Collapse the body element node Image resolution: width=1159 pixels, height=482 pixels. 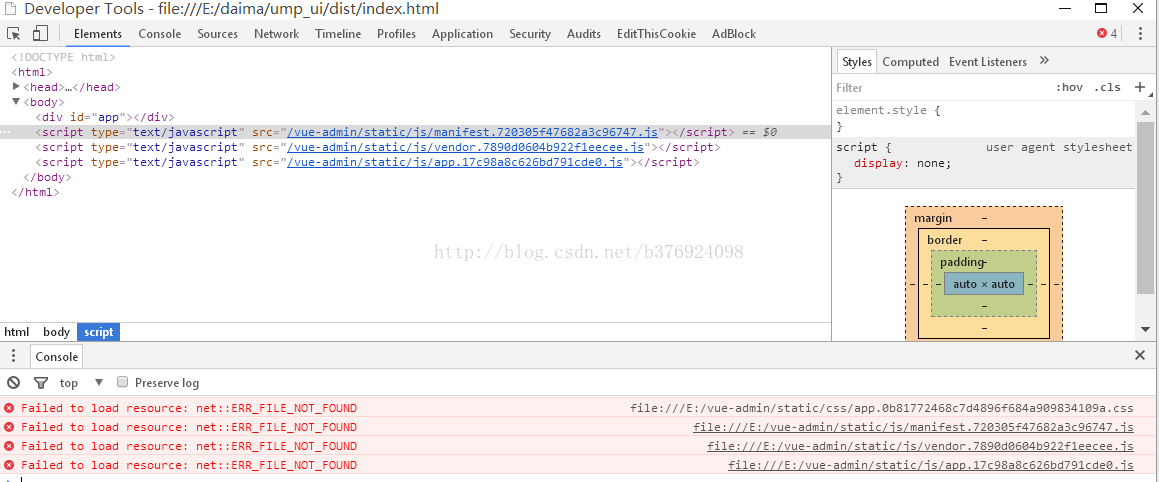(17, 102)
